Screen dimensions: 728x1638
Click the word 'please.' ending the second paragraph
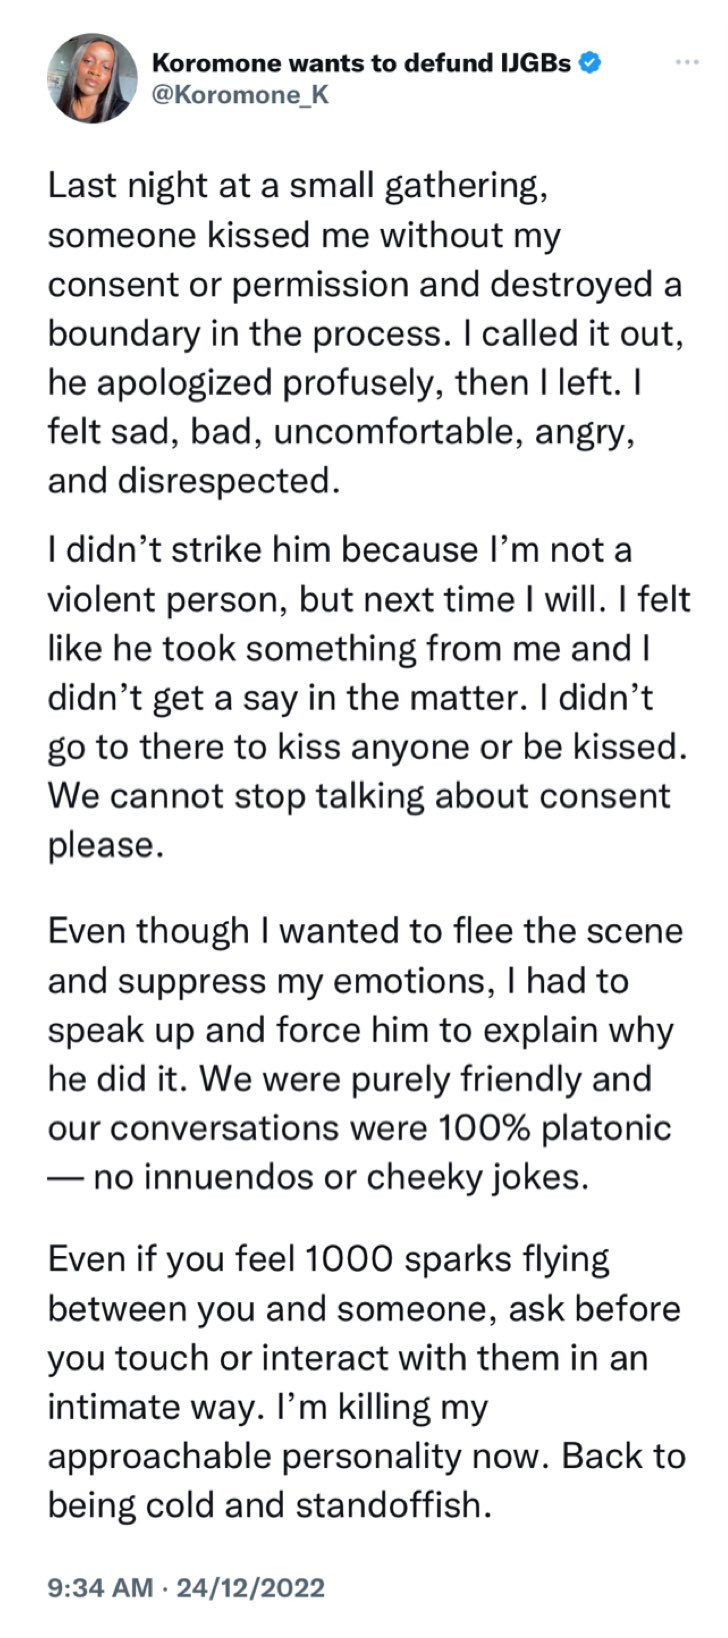pyautogui.click(x=105, y=845)
